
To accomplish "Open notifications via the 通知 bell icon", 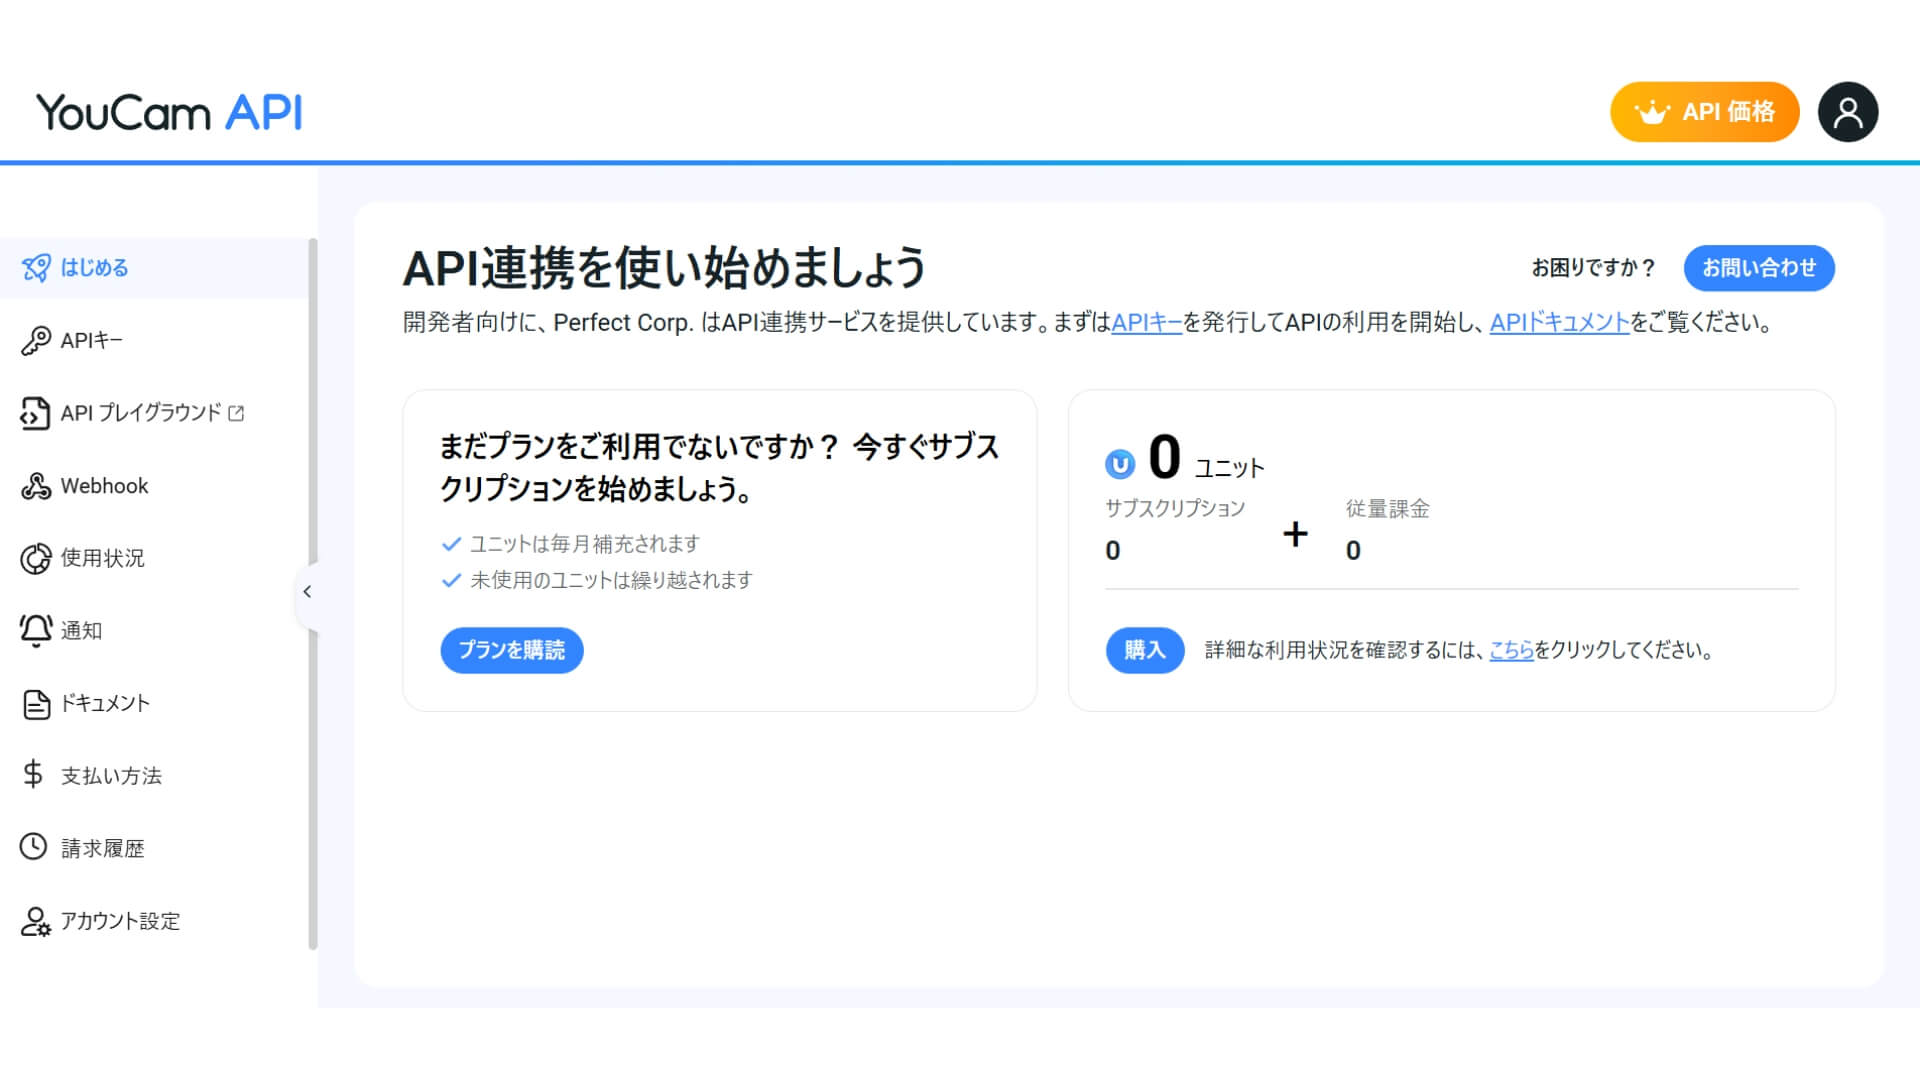I will click(36, 630).
